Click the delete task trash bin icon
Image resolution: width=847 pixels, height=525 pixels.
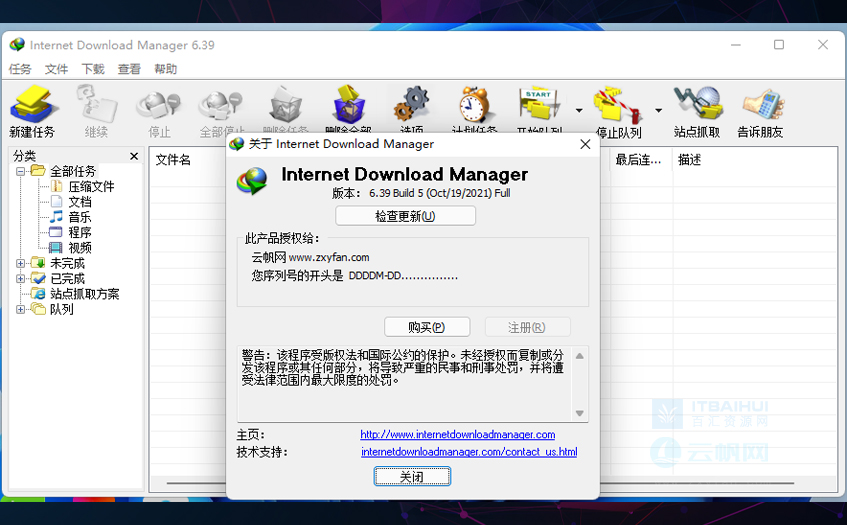tap(285, 104)
